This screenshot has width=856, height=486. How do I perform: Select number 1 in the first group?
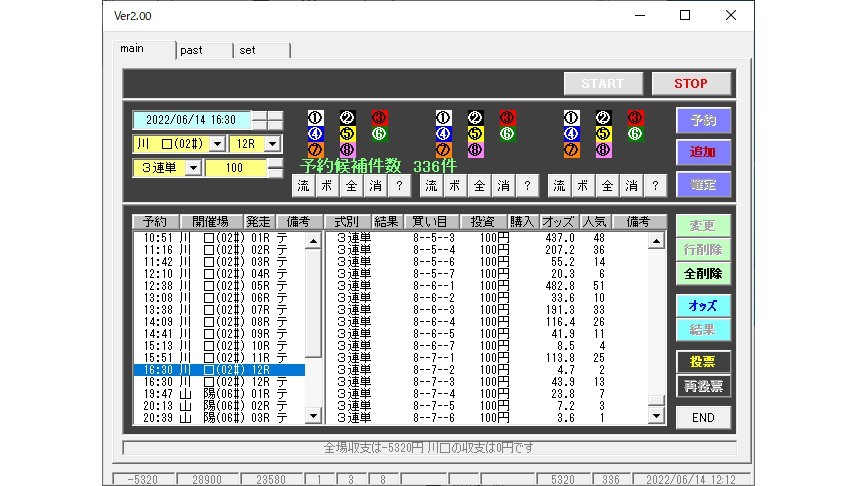pos(315,118)
